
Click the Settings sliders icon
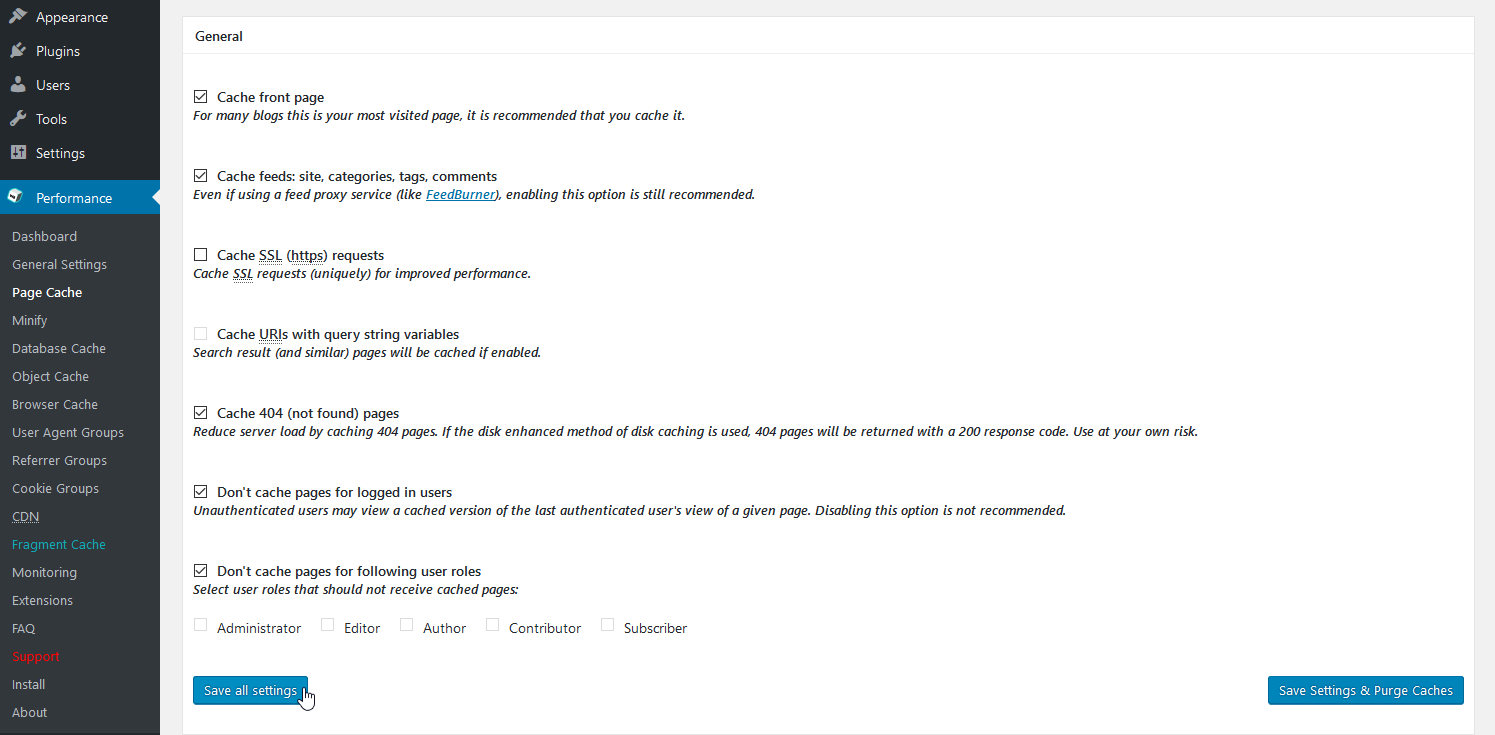pos(18,153)
